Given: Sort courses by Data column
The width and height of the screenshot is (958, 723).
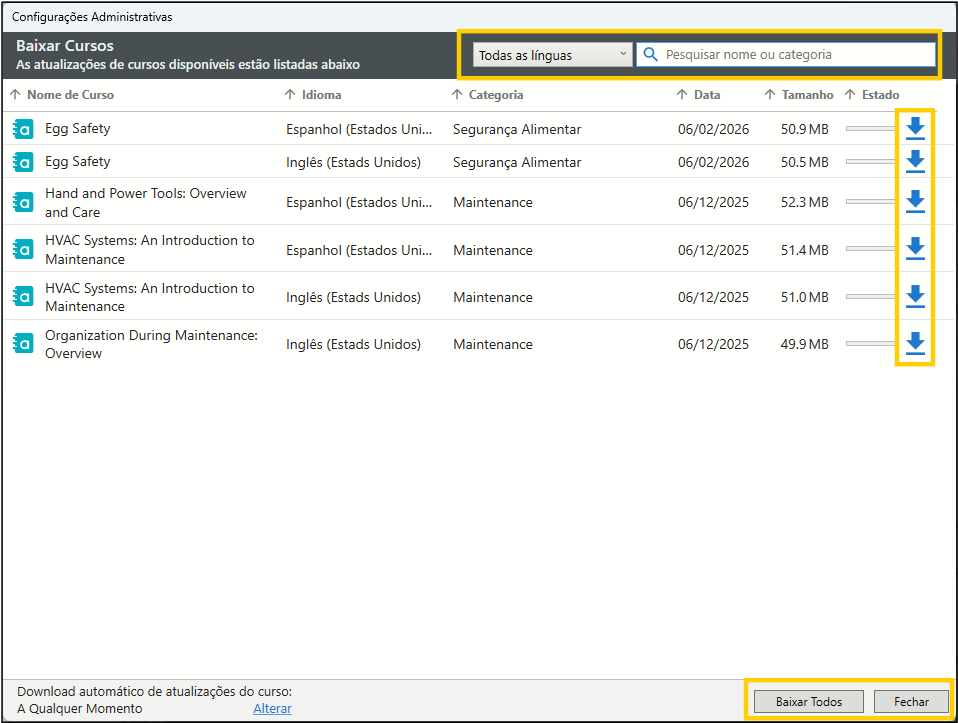Looking at the screenshot, I should 706,95.
